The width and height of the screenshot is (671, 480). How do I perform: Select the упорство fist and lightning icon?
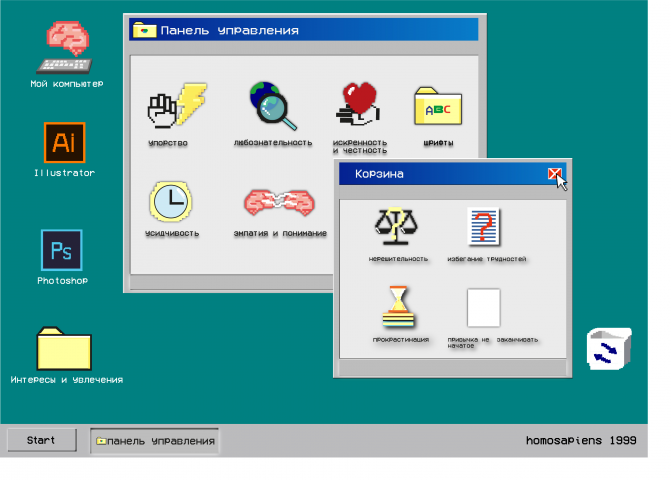tap(177, 106)
